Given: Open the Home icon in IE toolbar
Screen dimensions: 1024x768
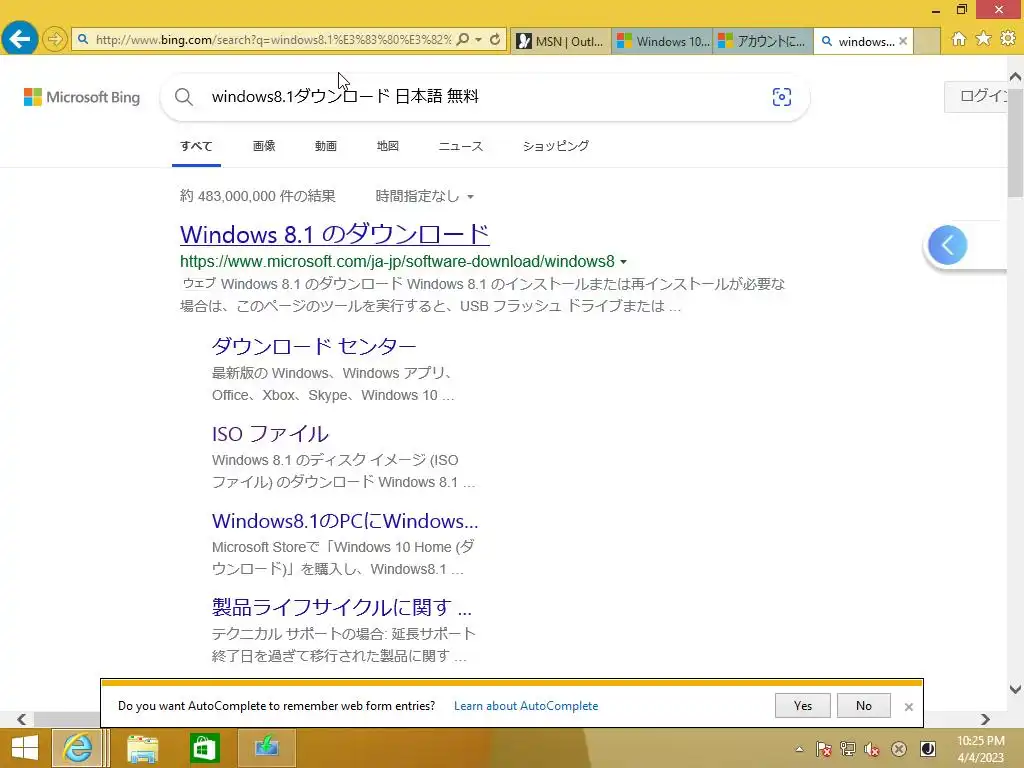Looking at the screenshot, I should [958, 39].
